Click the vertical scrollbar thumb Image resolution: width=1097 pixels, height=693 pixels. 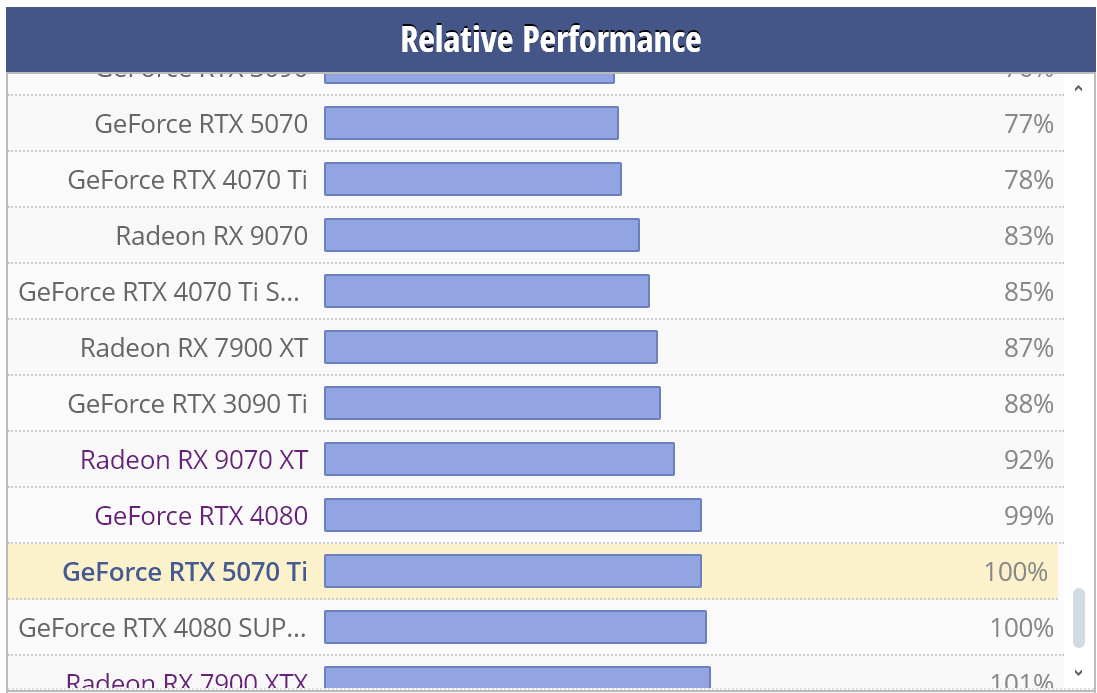pos(1078,618)
